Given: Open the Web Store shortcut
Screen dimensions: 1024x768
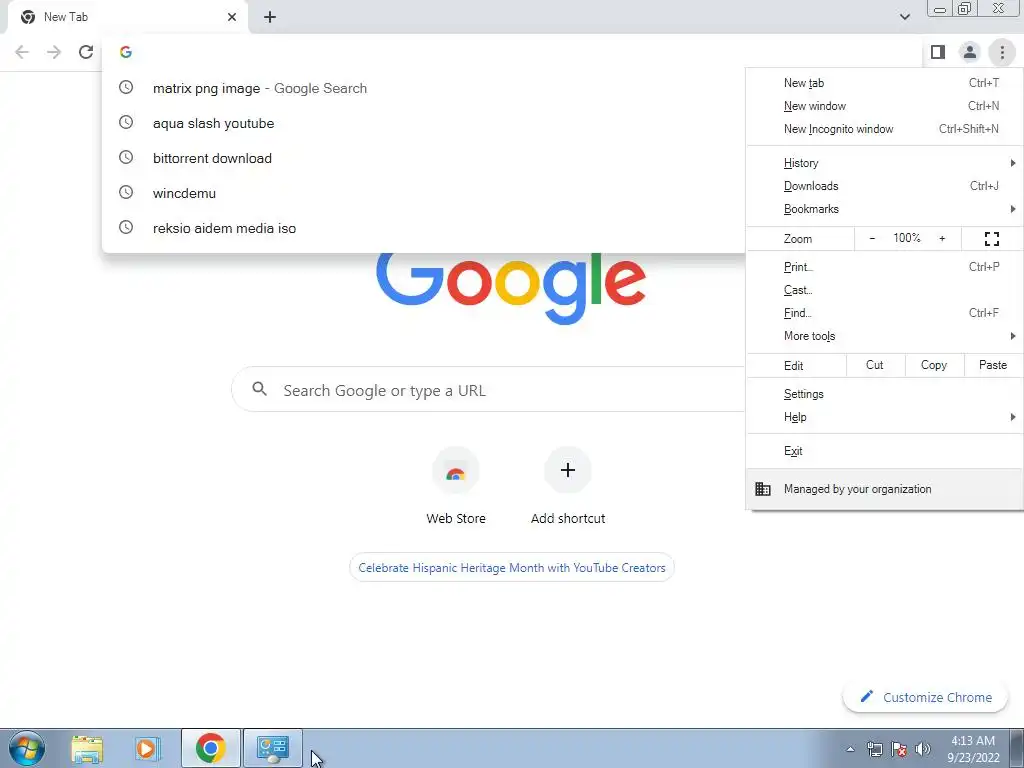Looking at the screenshot, I should (x=456, y=487).
